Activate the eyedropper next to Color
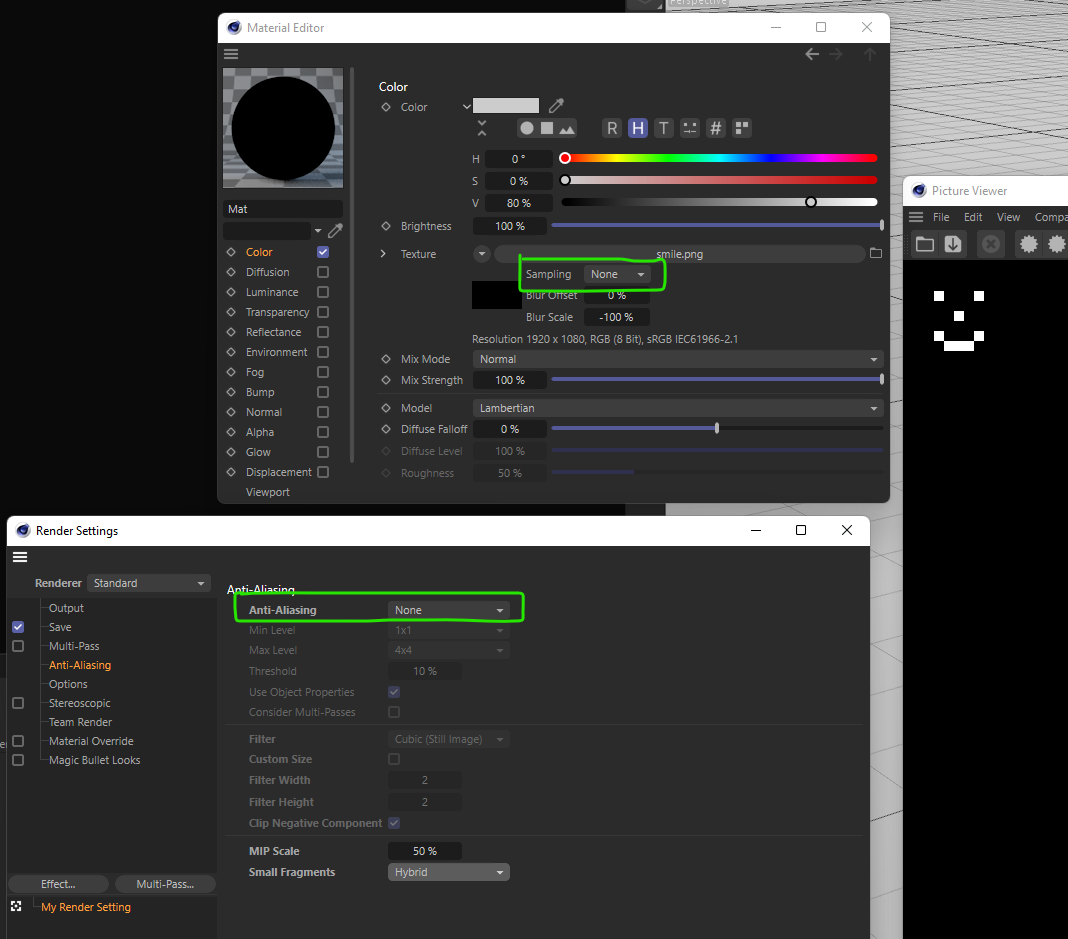Viewport: 1068px width, 939px height. point(556,105)
